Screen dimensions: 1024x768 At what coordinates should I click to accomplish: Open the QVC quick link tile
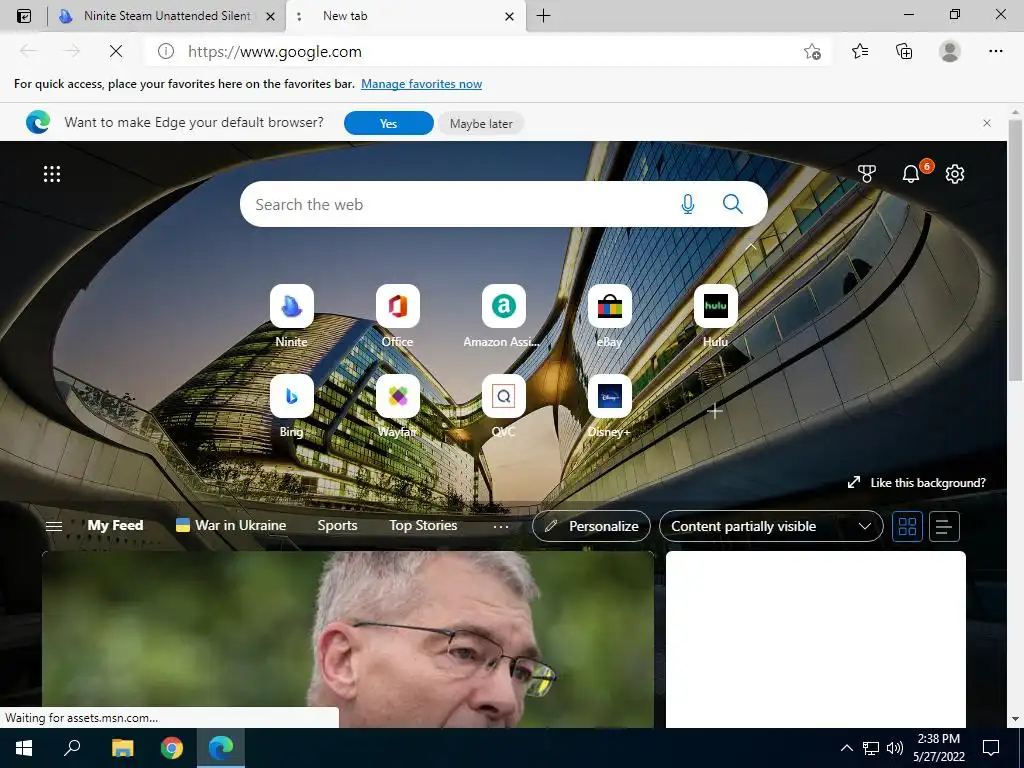tap(503, 396)
